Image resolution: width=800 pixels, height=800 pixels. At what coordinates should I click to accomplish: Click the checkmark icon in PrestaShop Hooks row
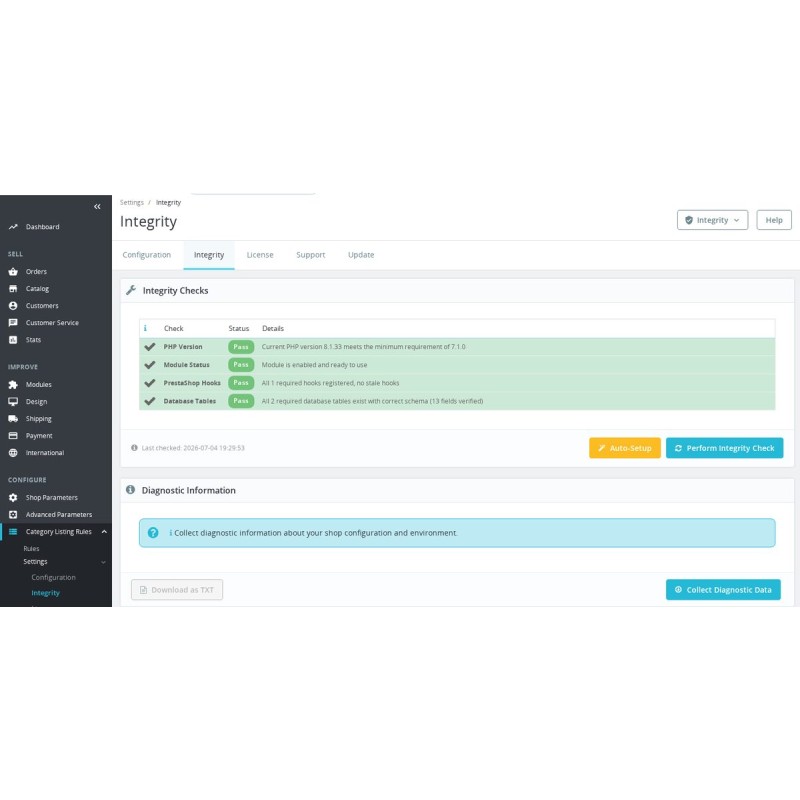(x=149, y=383)
